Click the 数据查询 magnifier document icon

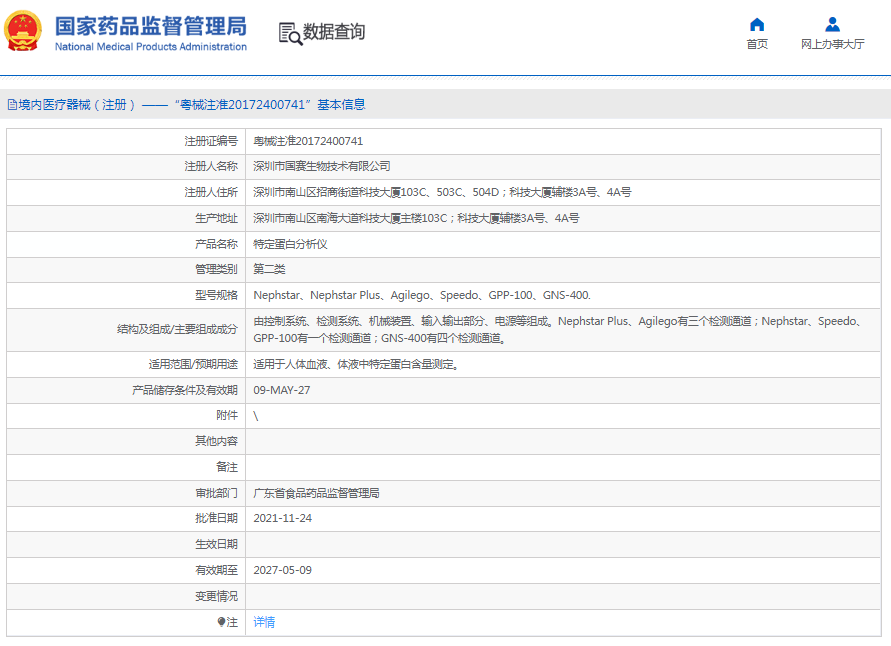pyautogui.click(x=289, y=33)
